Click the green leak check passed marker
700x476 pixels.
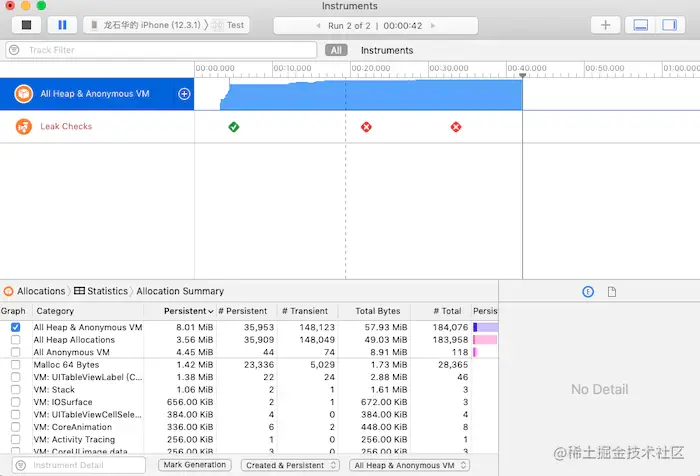tap(233, 127)
